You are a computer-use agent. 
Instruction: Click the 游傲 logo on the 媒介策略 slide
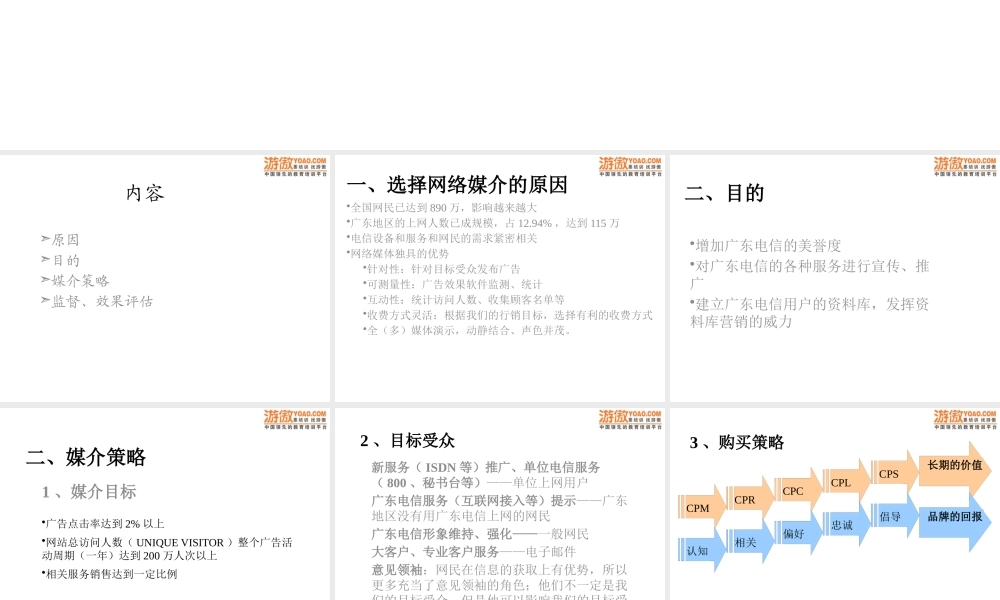(x=295, y=419)
